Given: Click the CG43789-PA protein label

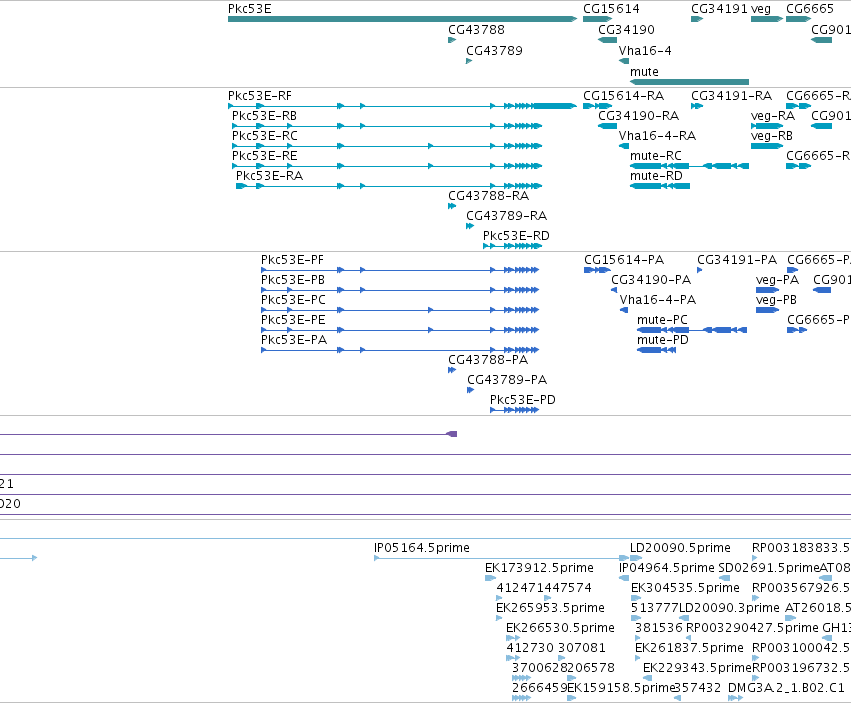Looking at the screenshot, I should (507, 380).
